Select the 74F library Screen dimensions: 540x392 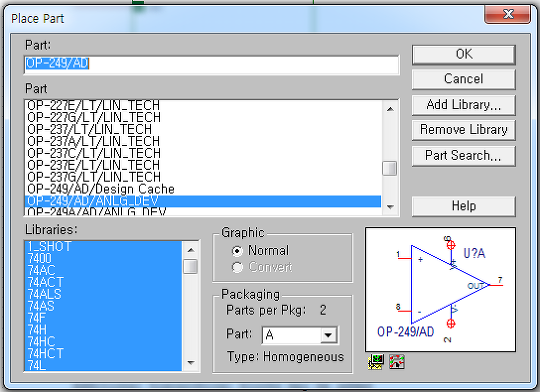pos(103,318)
